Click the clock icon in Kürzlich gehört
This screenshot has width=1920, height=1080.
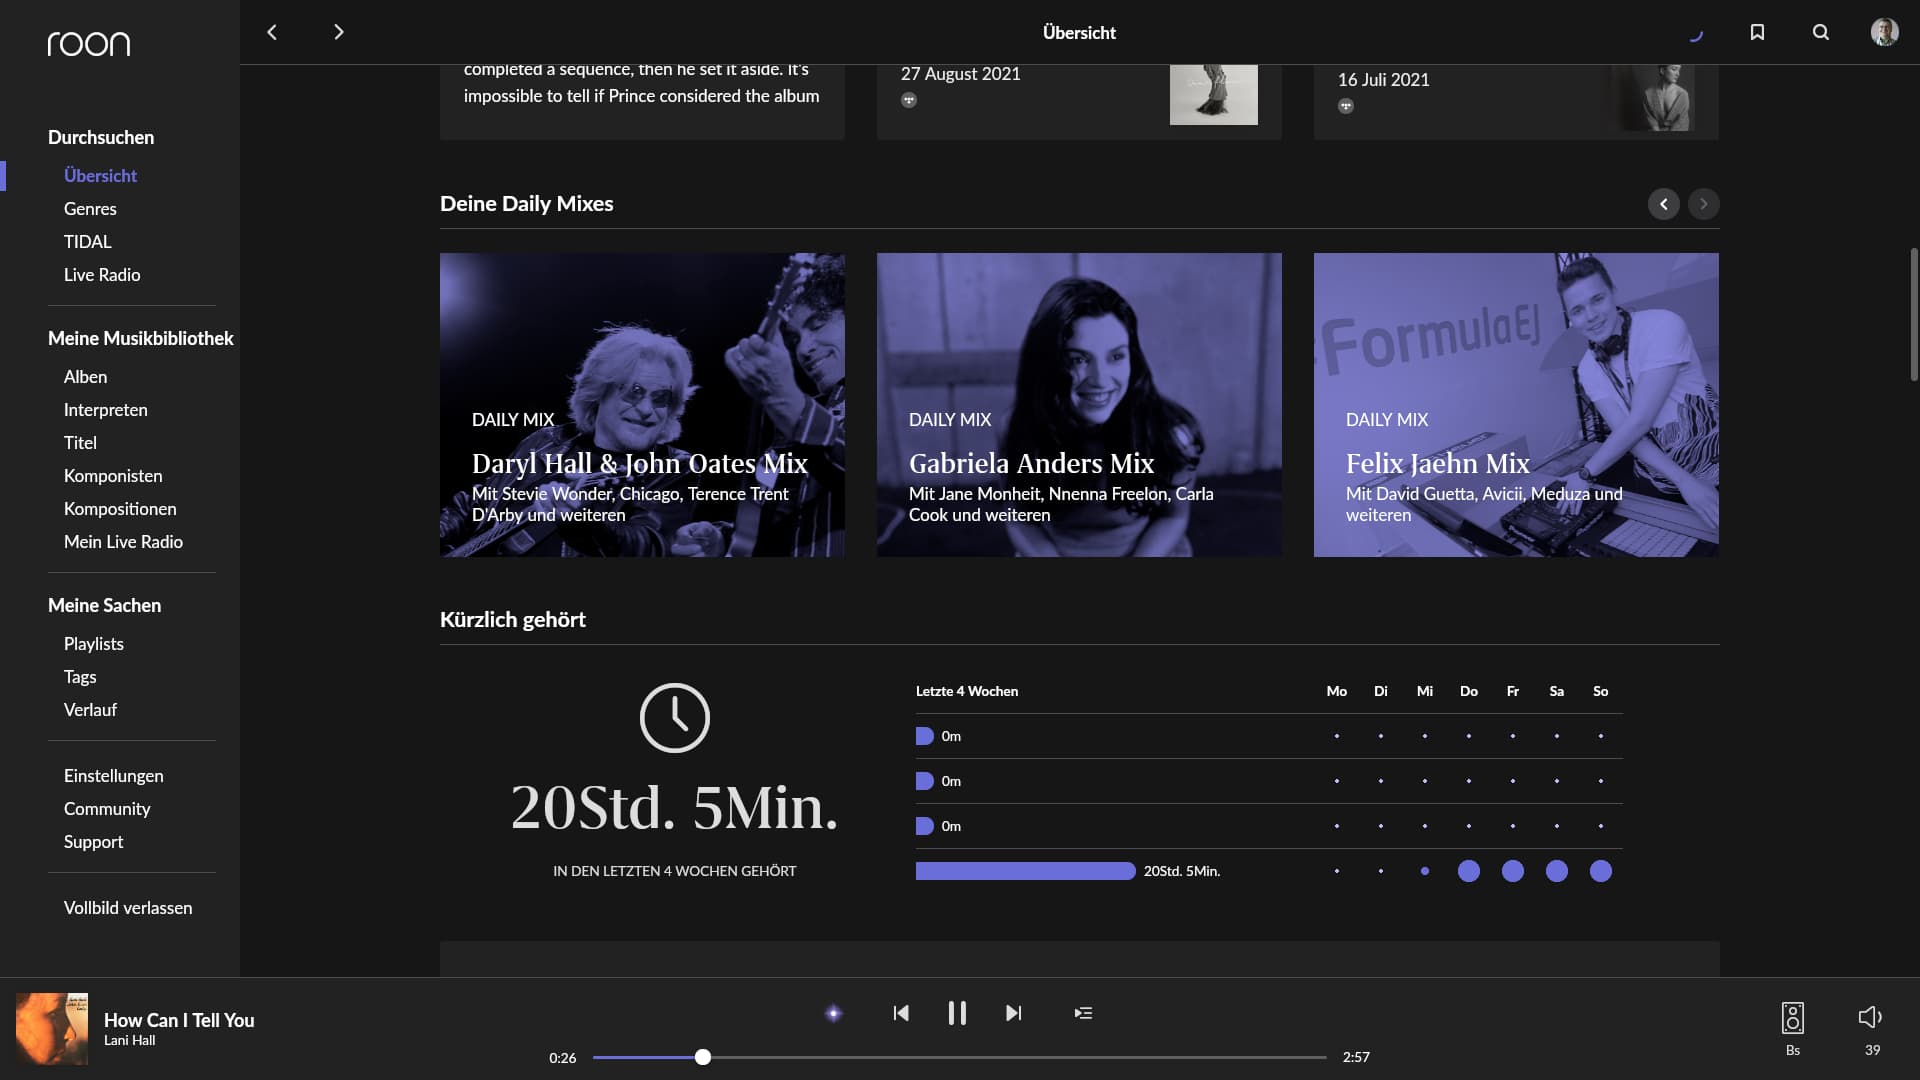click(x=675, y=718)
